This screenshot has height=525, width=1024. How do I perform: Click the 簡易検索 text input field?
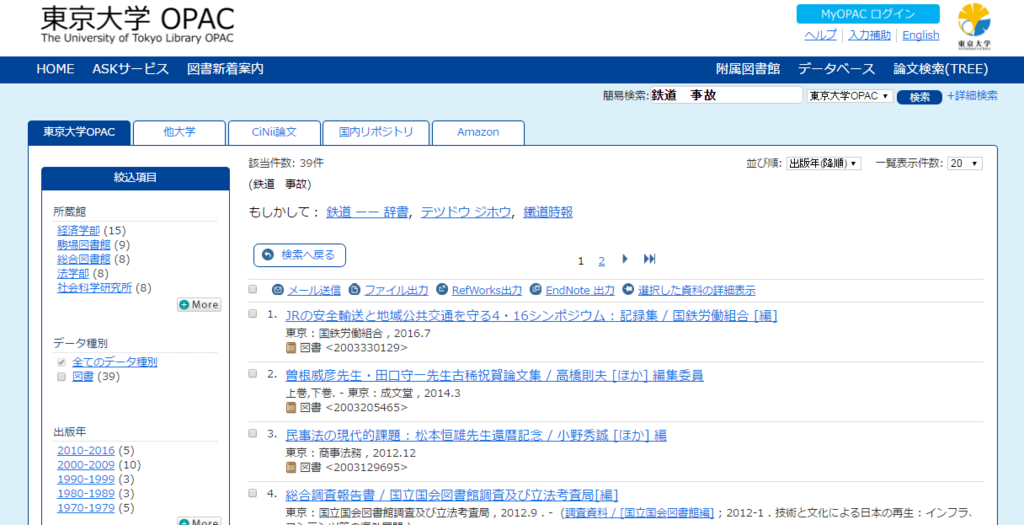tap(726, 95)
